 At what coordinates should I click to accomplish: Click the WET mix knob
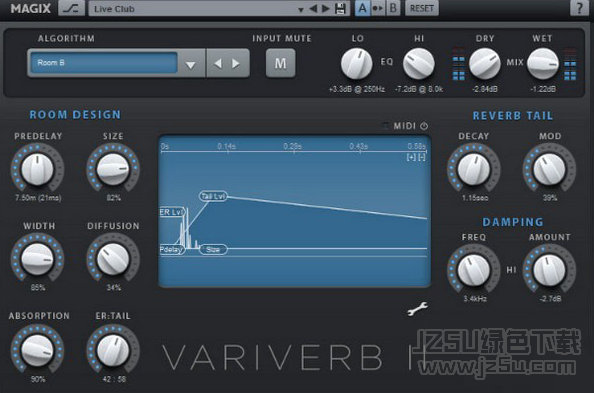point(542,64)
